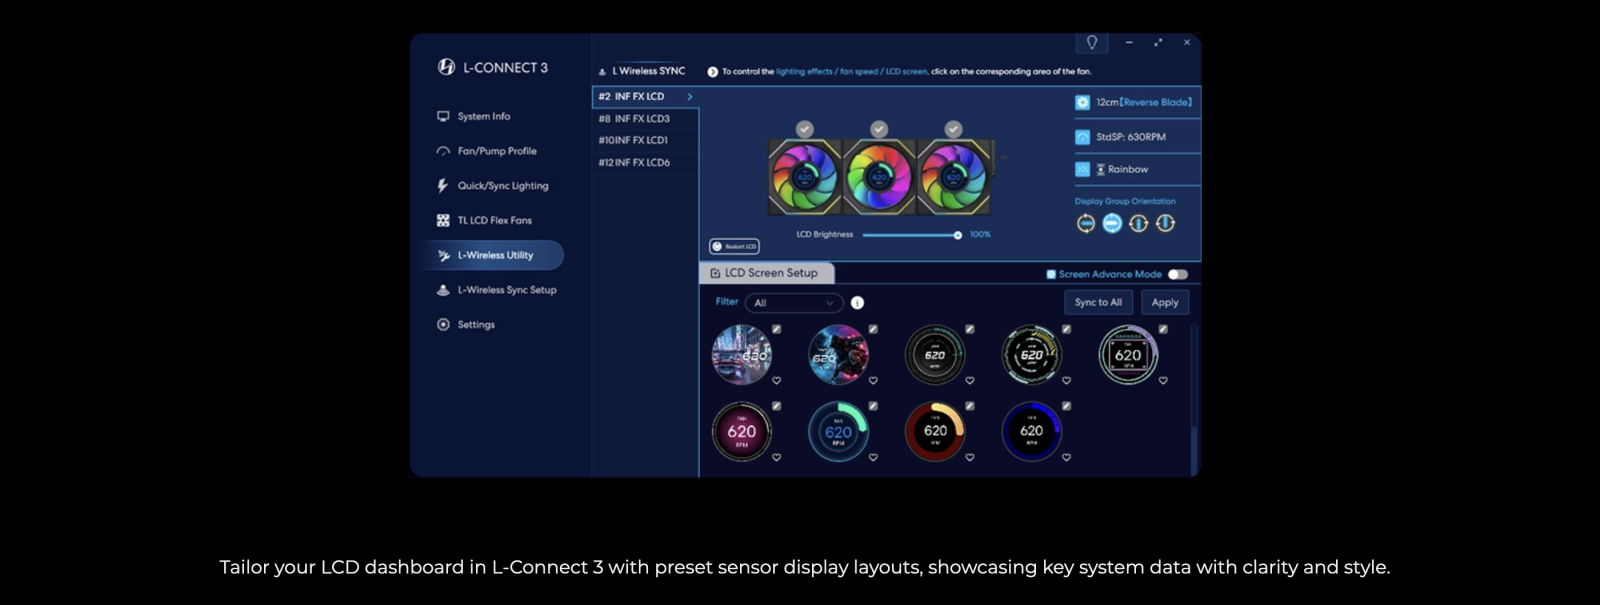Select the magenta FAN 620 RPM preset
This screenshot has width=1600, height=605.
tap(741, 431)
